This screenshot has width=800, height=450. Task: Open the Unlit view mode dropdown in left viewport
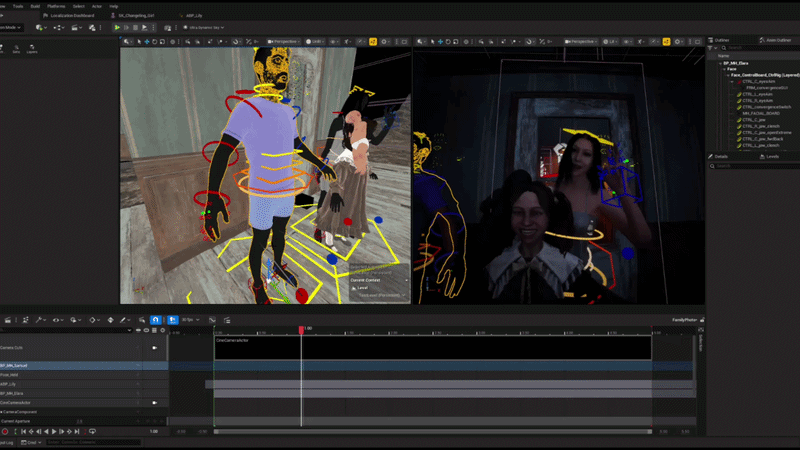pos(315,42)
